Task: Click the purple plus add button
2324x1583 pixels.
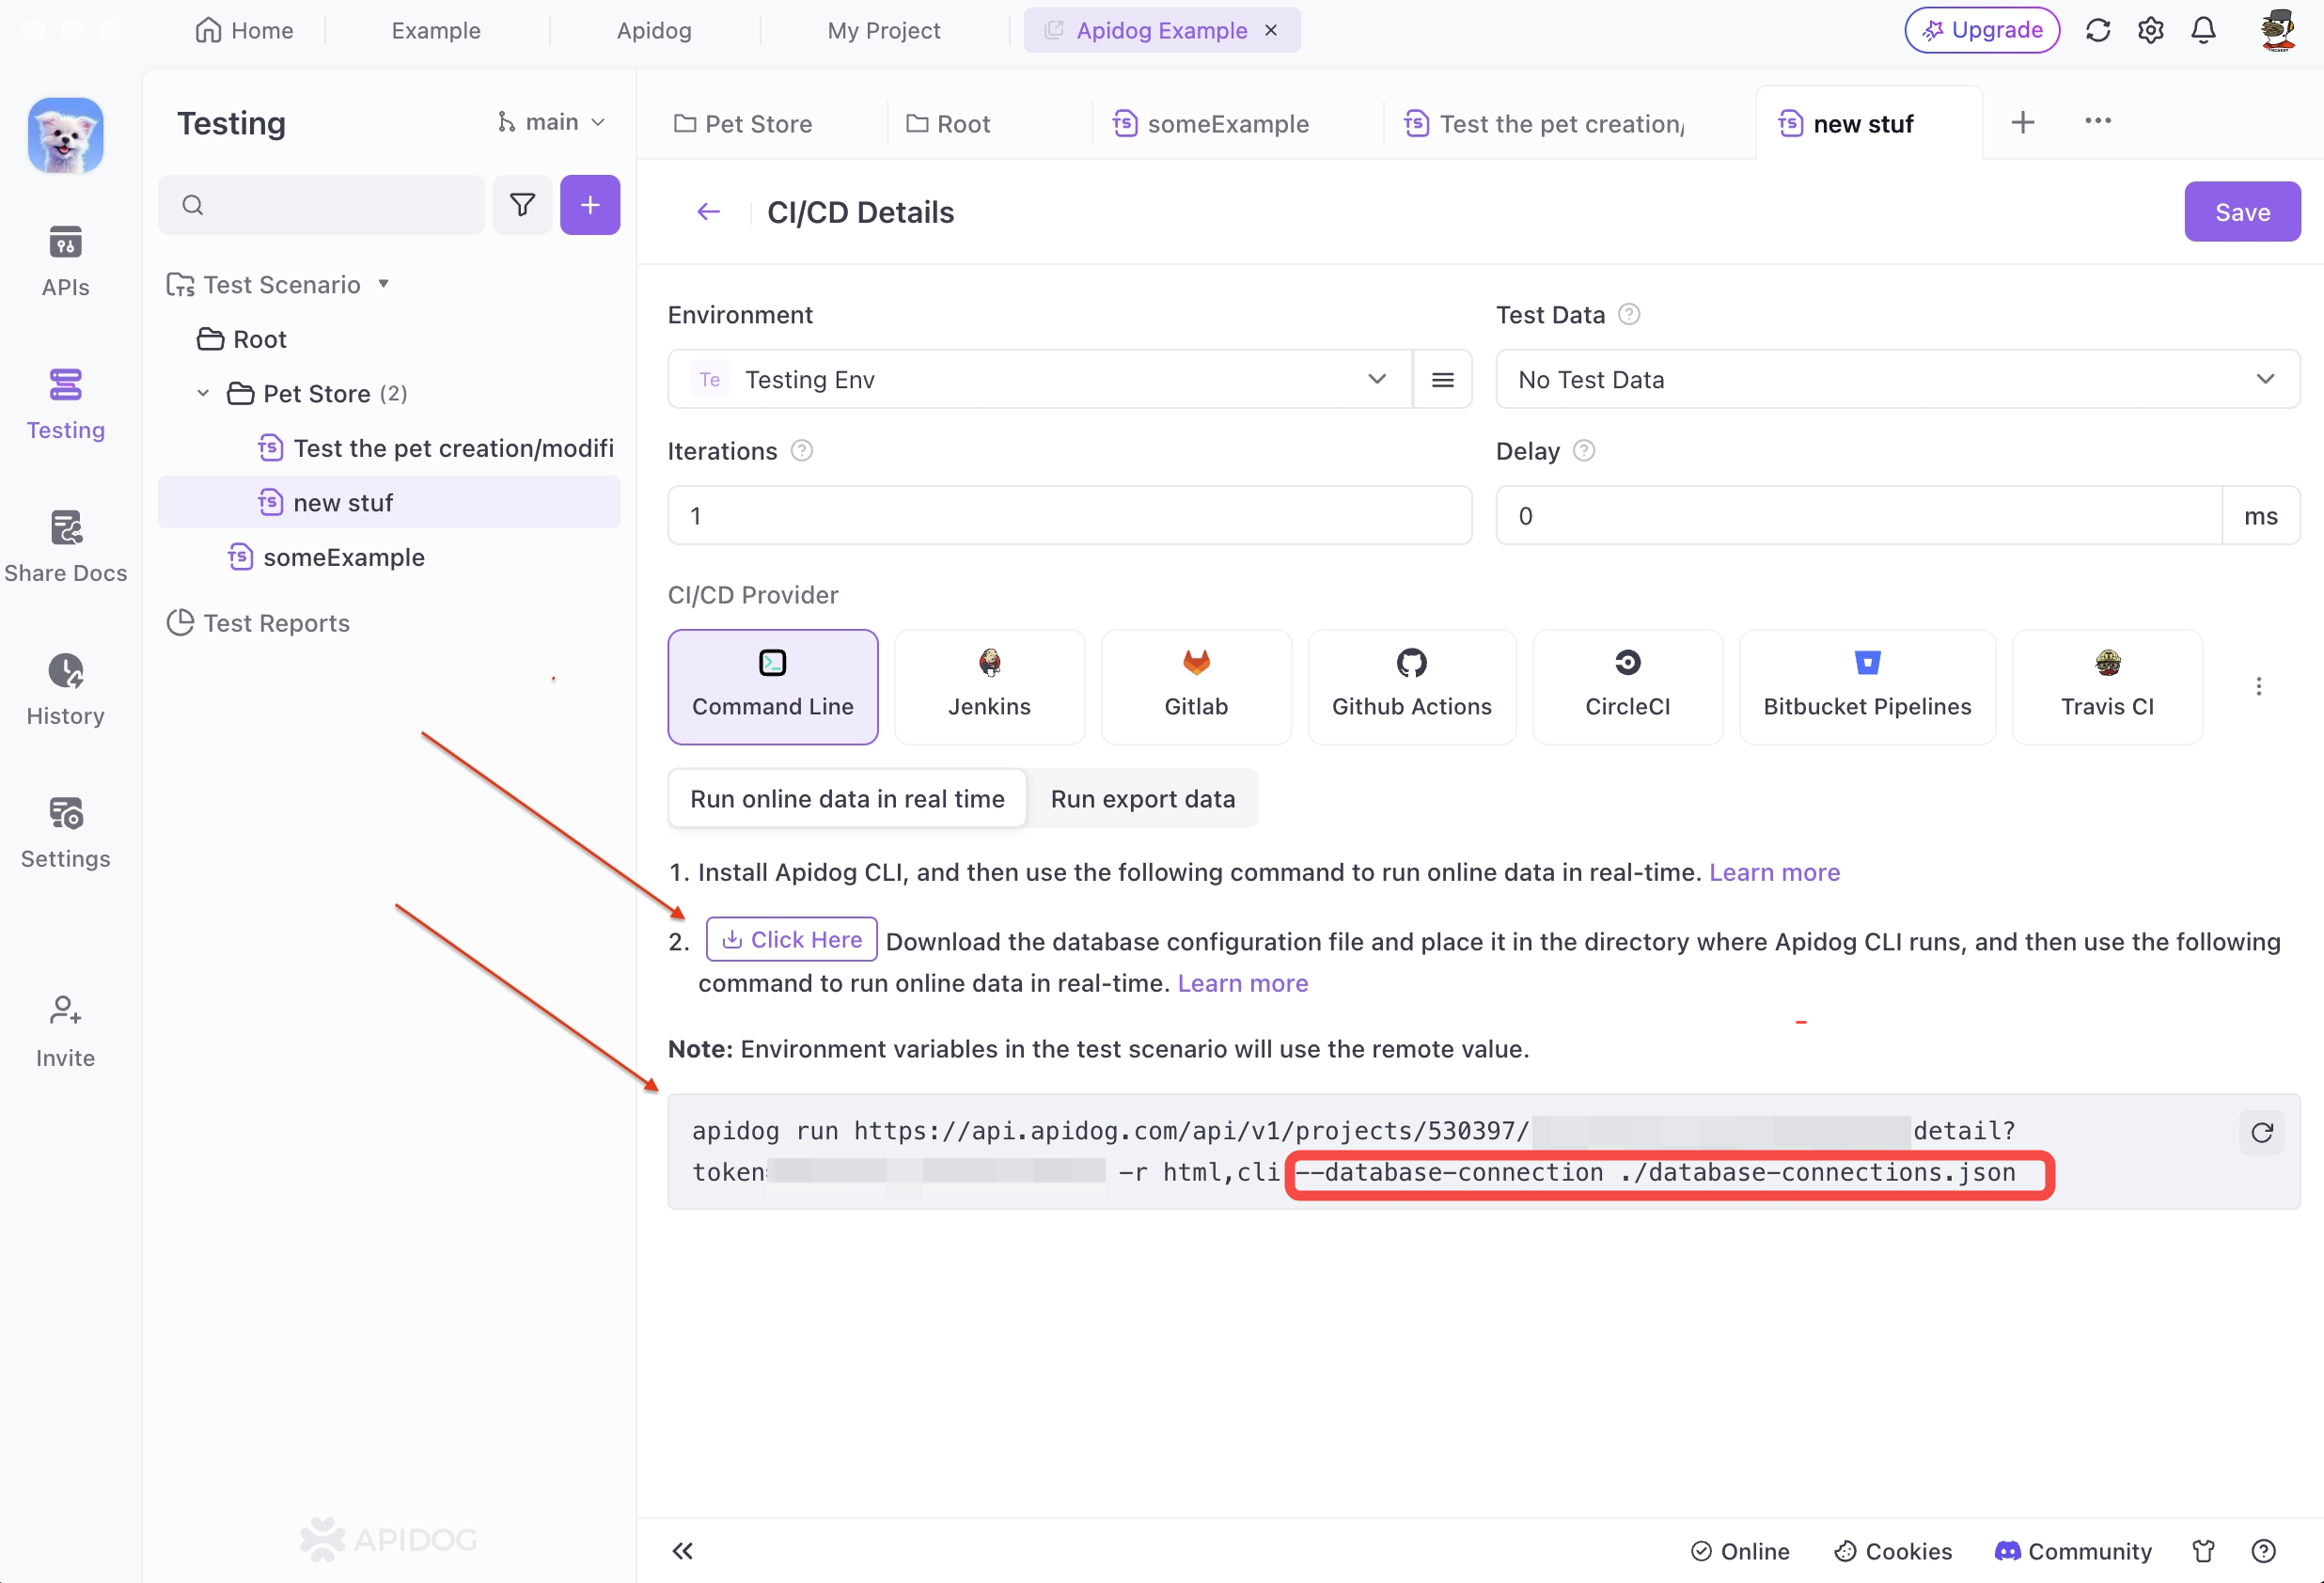Action: coord(590,205)
